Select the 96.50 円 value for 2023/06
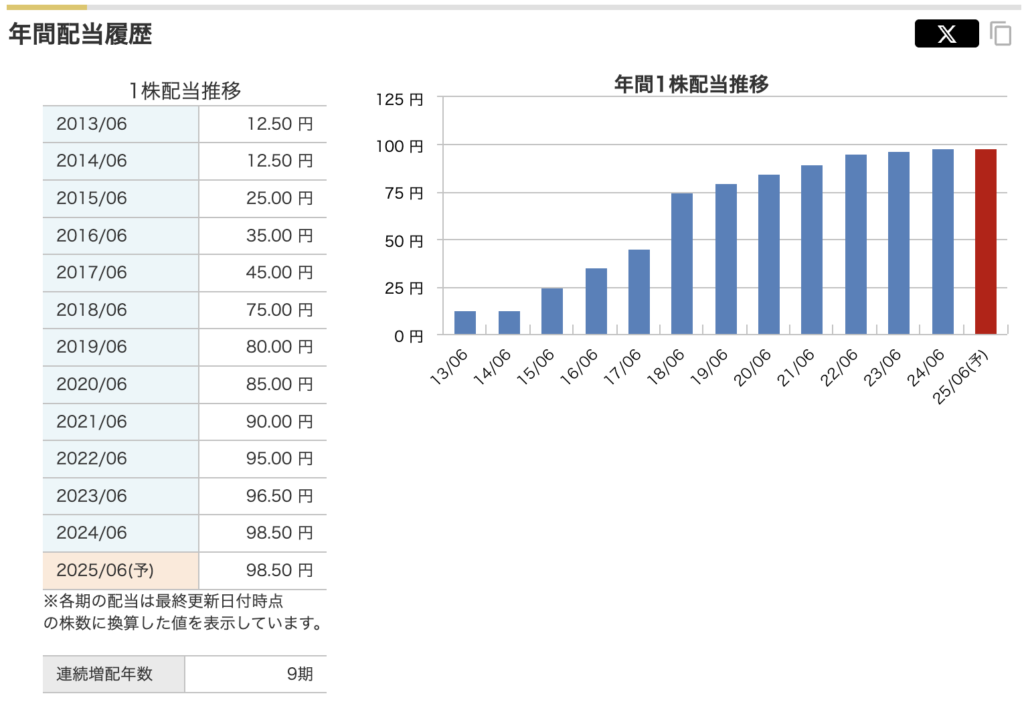1024x708 pixels. tap(279, 496)
